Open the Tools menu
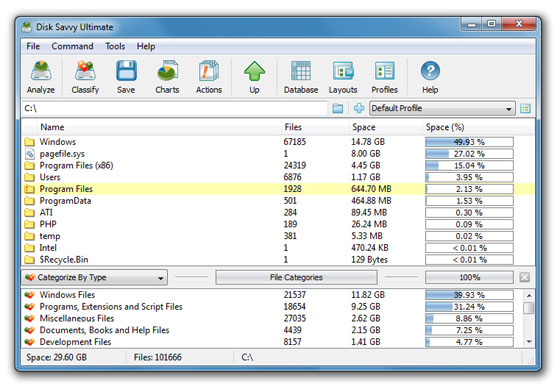560x392 pixels. pos(115,46)
